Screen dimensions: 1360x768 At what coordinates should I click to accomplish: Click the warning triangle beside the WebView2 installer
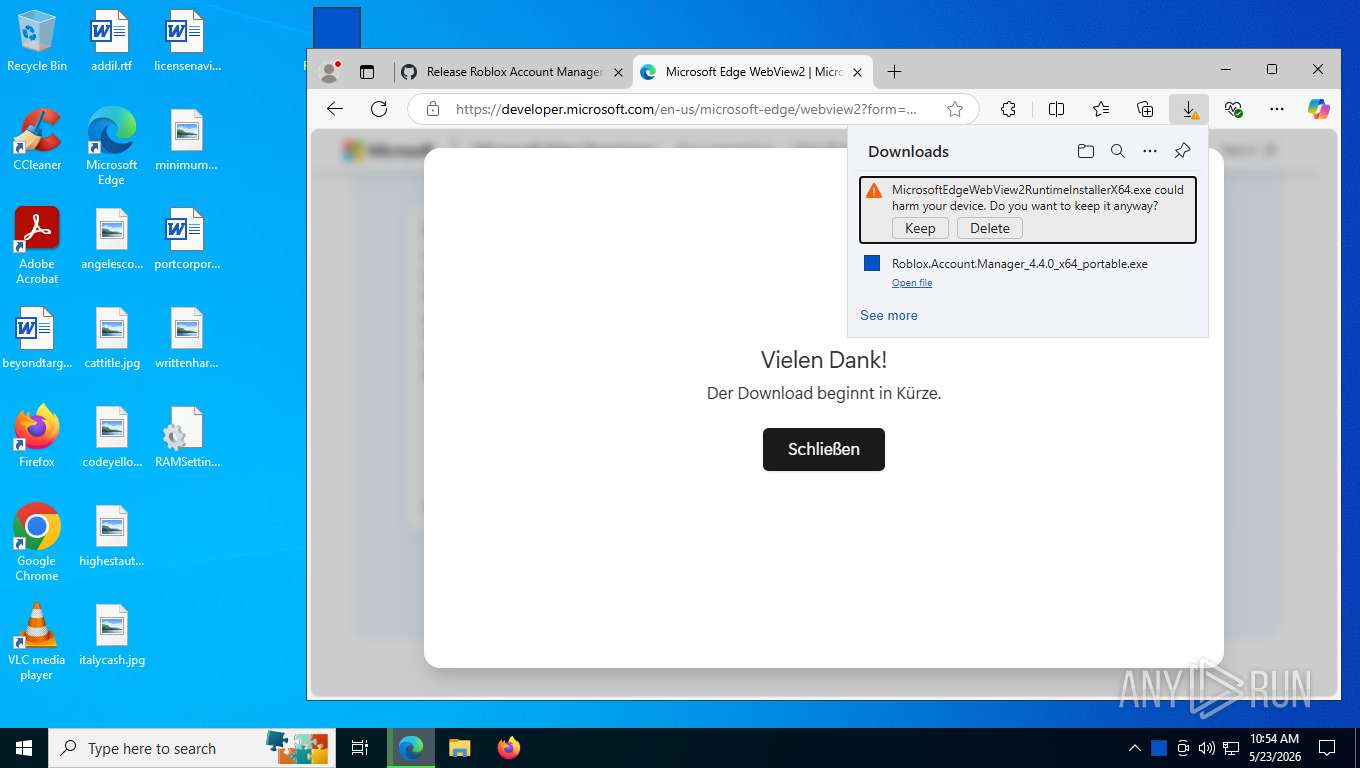(874, 190)
